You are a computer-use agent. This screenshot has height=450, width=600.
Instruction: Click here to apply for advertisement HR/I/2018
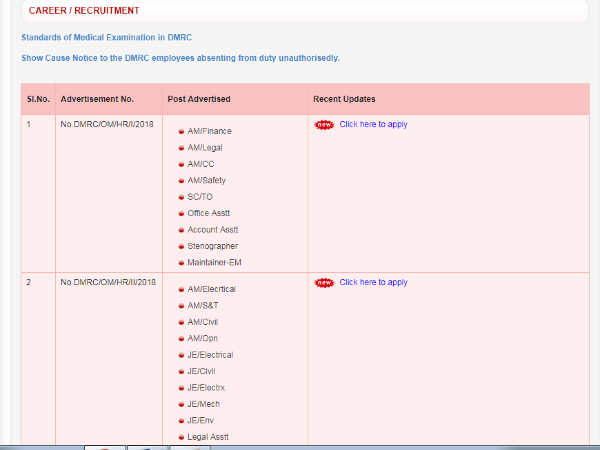coord(373,124)
